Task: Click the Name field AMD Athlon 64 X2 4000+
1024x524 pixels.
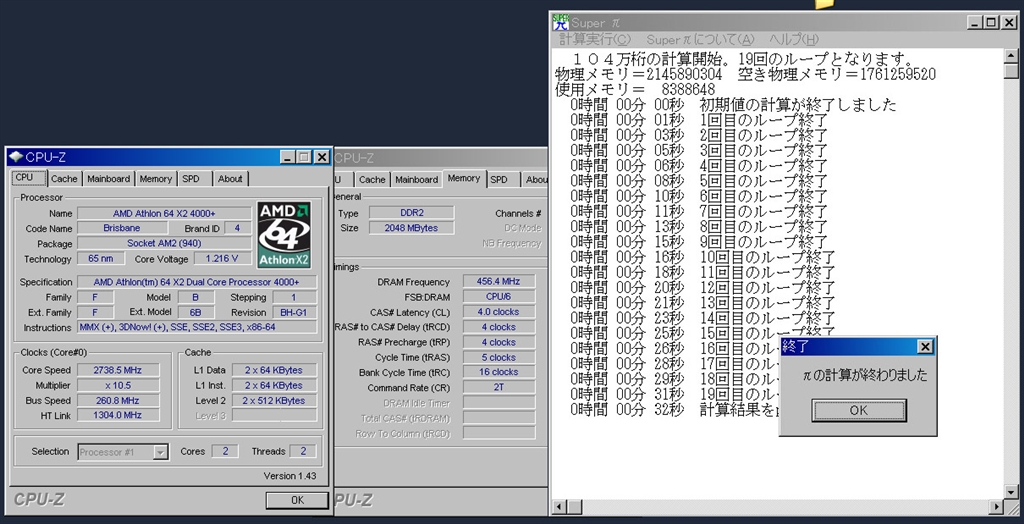Action: (x=164, y=213)
